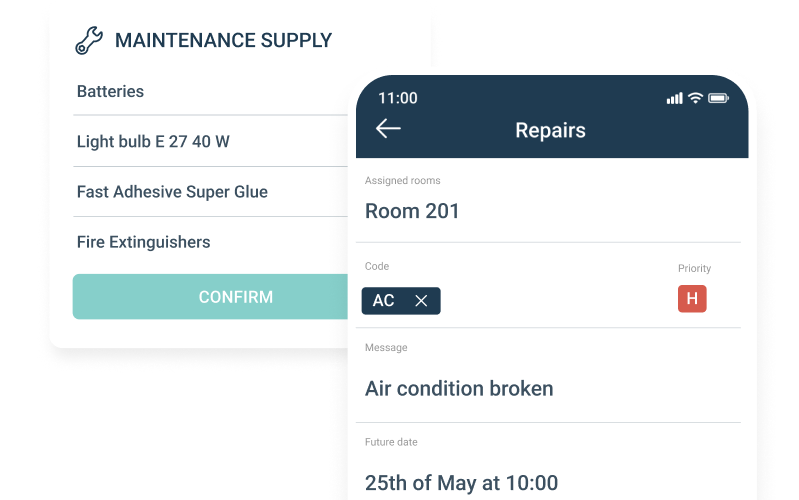Tap the Wi-Fi status icon
The height and width of the screenshot is (500, 799).
[695, 98]
